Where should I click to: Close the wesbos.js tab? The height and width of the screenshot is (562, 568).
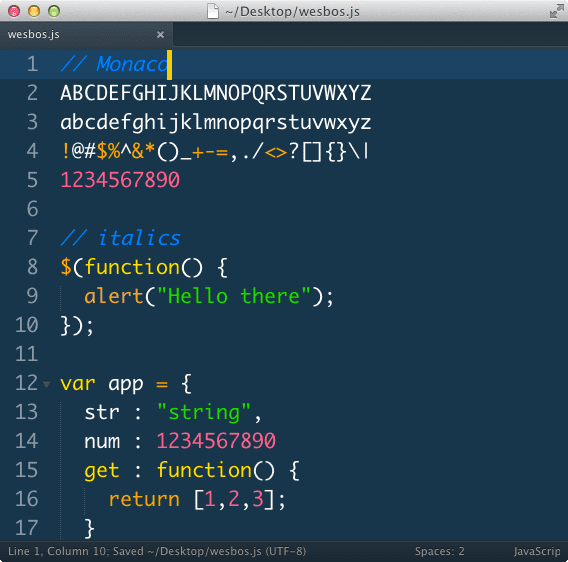click(160, 34)
